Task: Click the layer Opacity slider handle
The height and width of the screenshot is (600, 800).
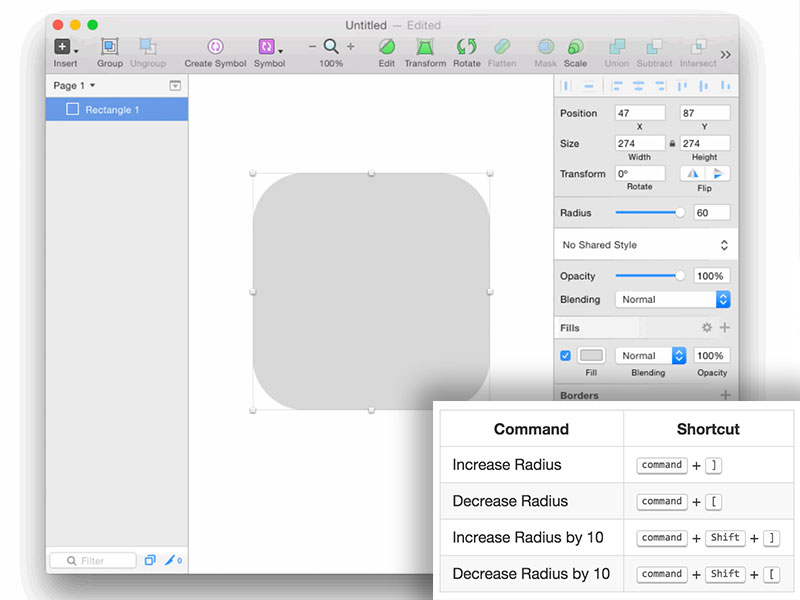Action: click(x=680, y=276)
